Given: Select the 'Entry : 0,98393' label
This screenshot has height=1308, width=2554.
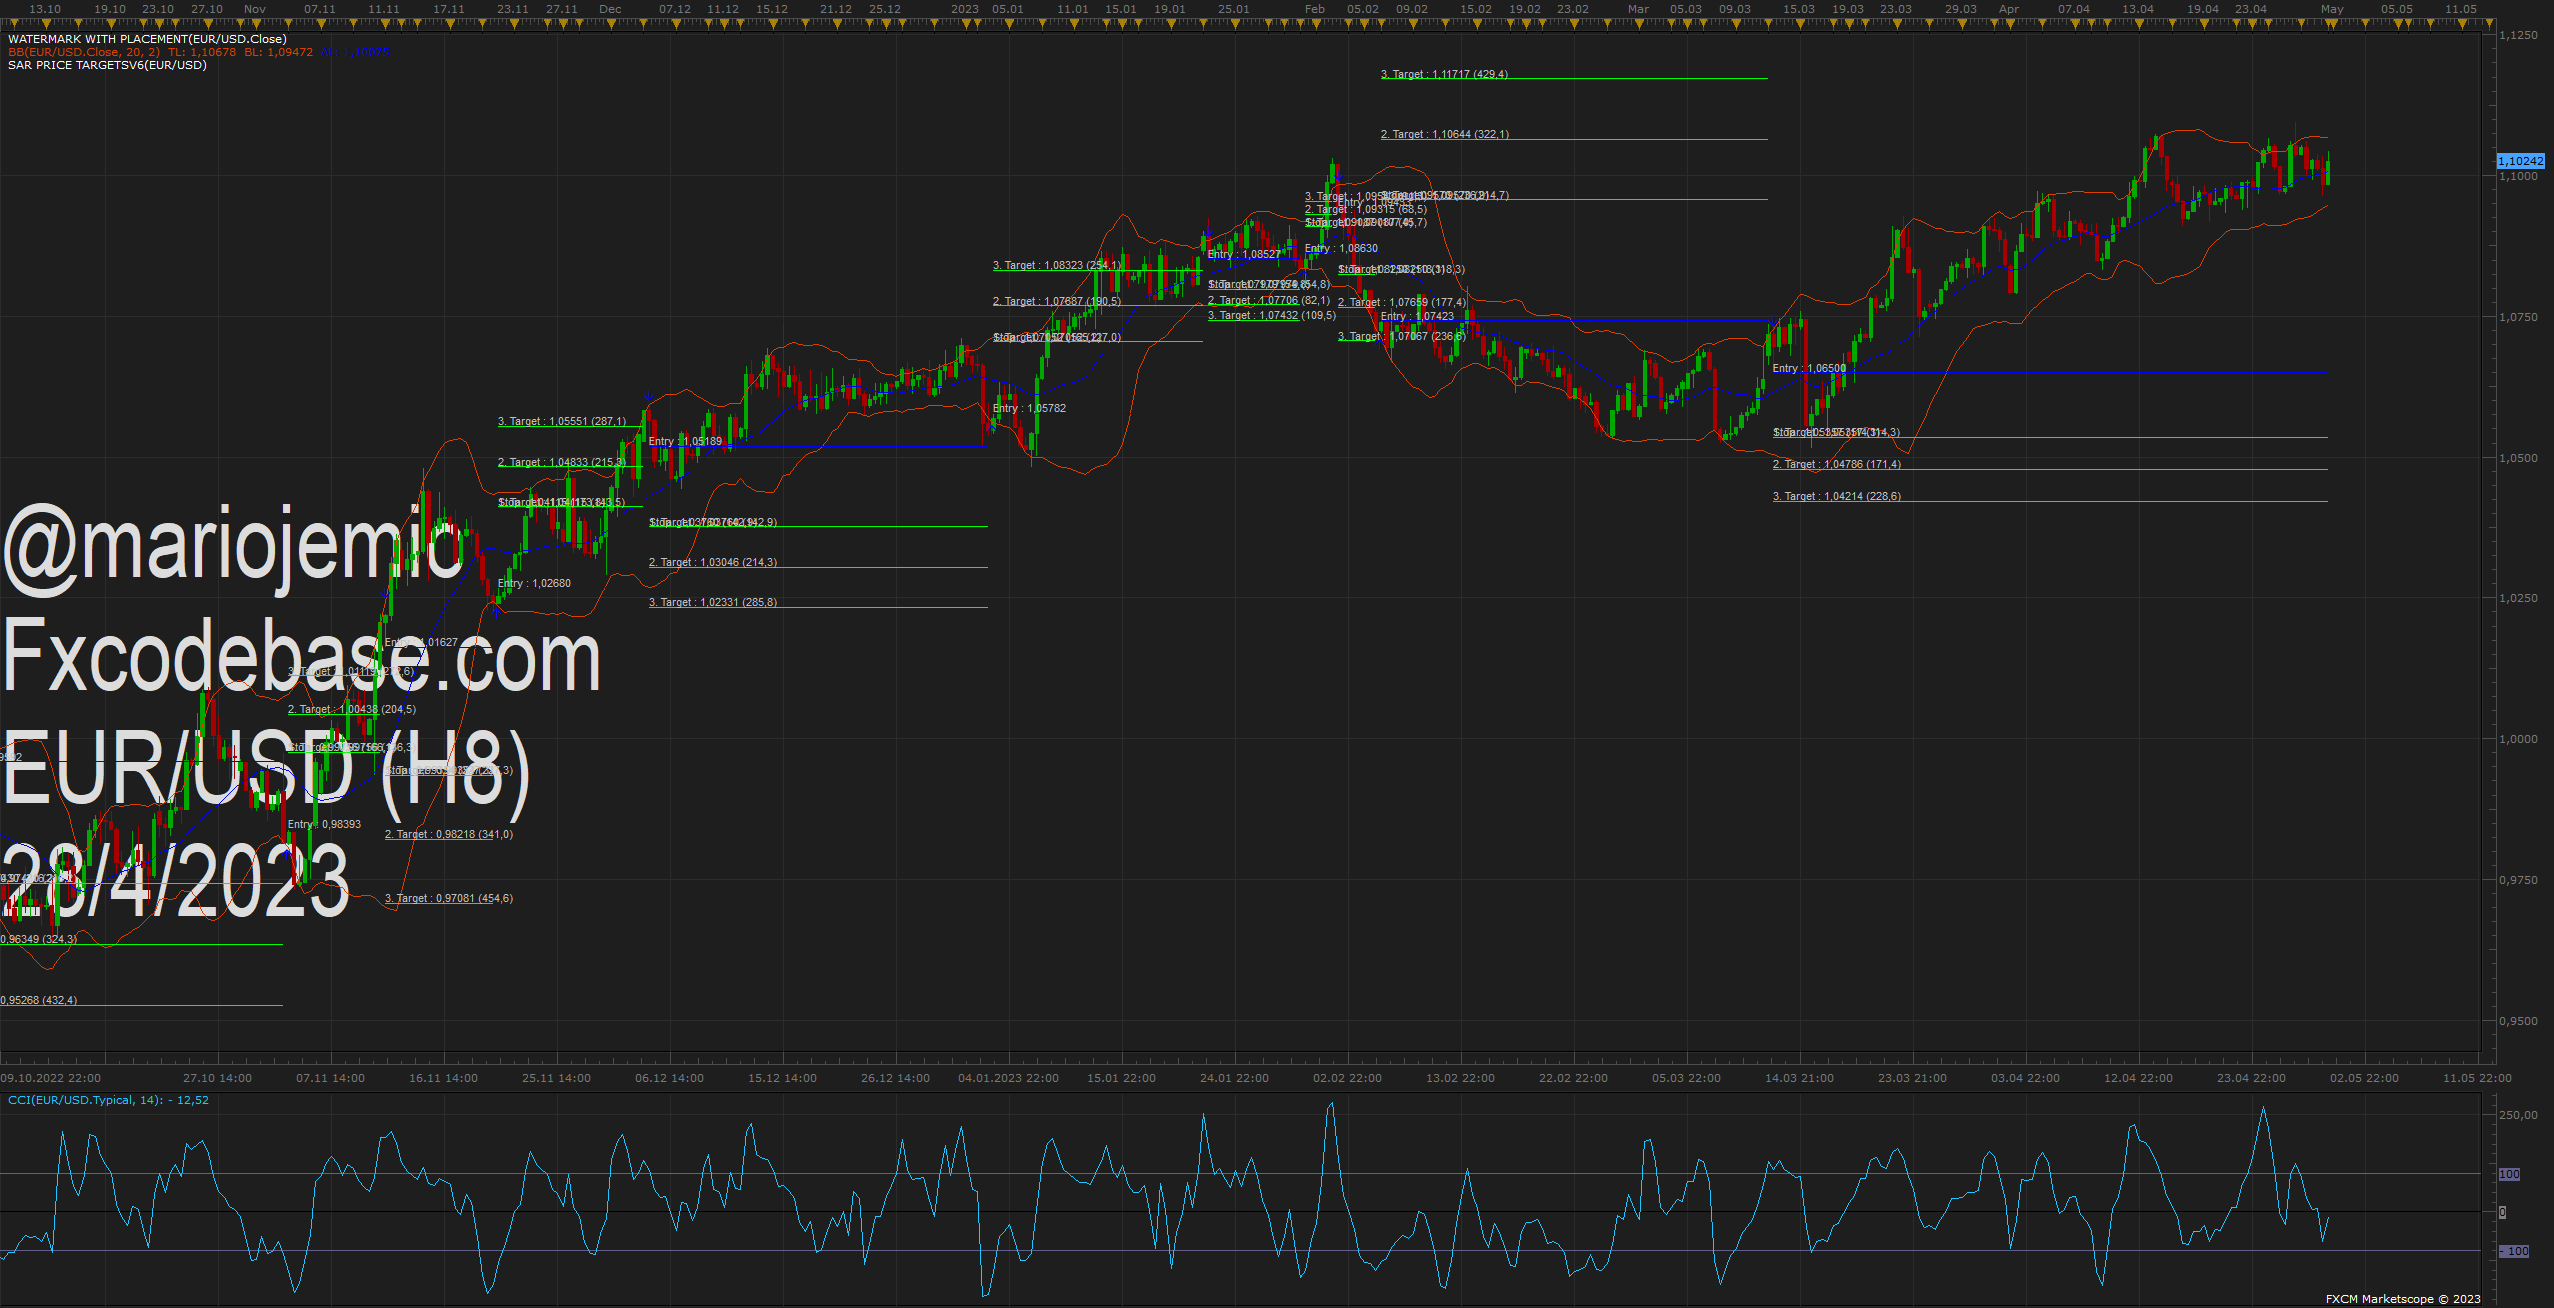Looking at the screenshot, I should (x=324, y=825).
